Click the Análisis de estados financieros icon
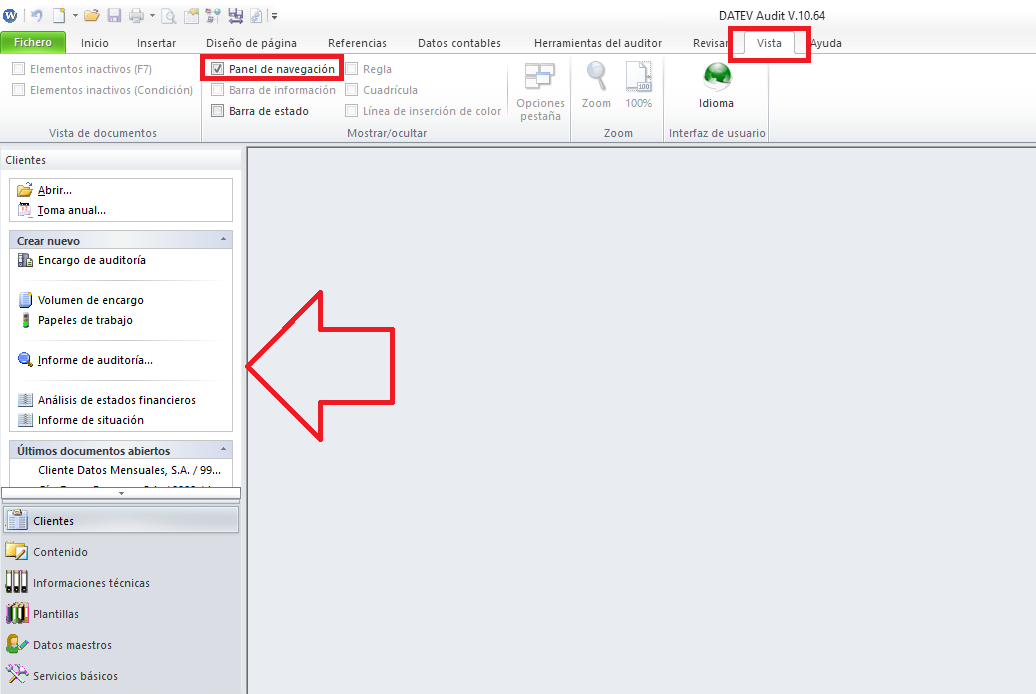Image resolution: width=1036 pixels, height=694 pixels. pyautogui.click(x=25, y=400)
